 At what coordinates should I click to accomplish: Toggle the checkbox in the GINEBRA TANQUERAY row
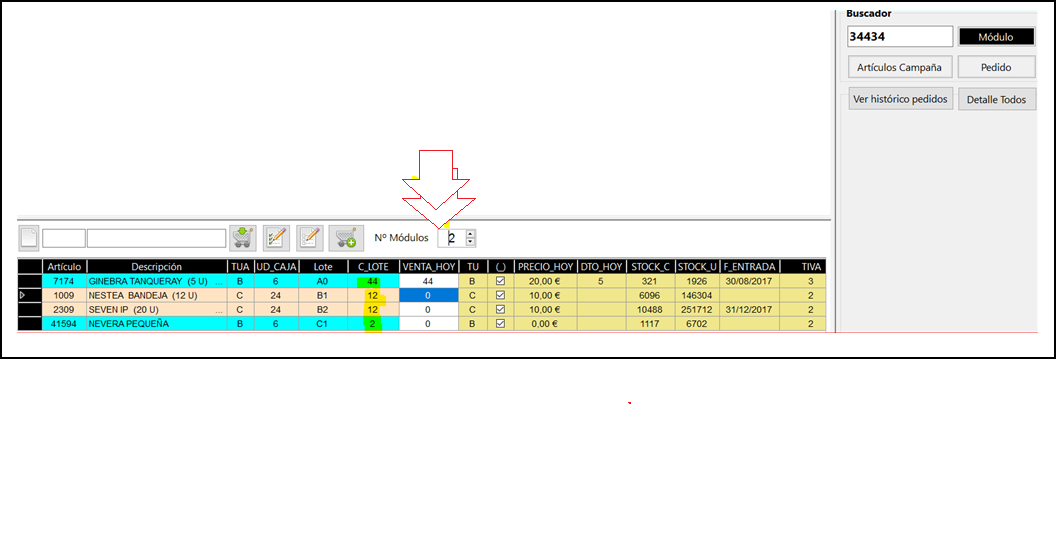tap(500, 280)
